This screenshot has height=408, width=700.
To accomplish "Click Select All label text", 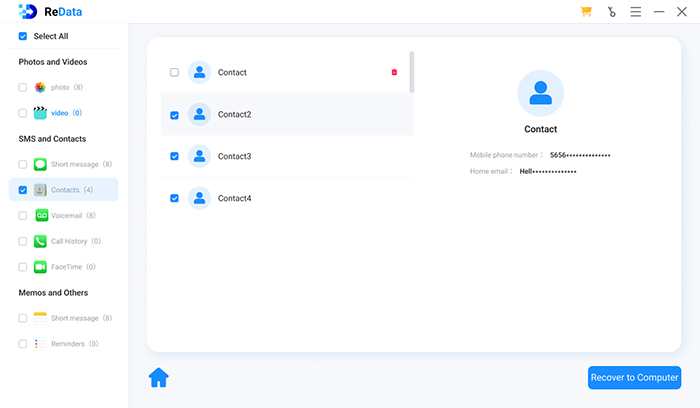I will (51, 36).
